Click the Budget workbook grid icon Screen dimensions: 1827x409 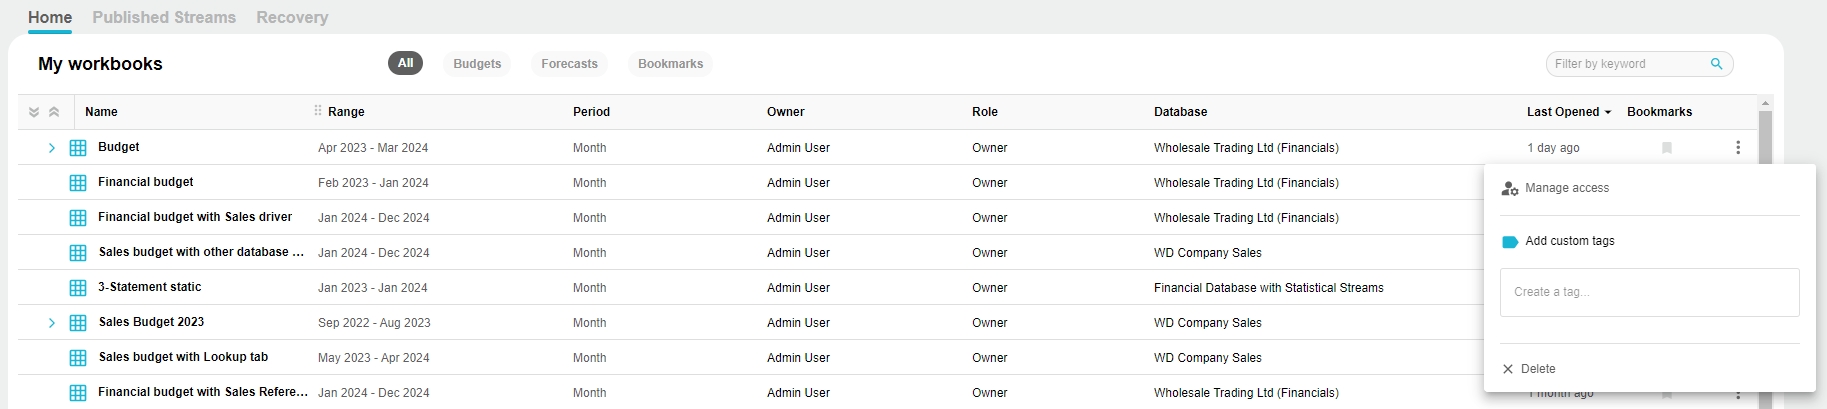pos(78,148)
